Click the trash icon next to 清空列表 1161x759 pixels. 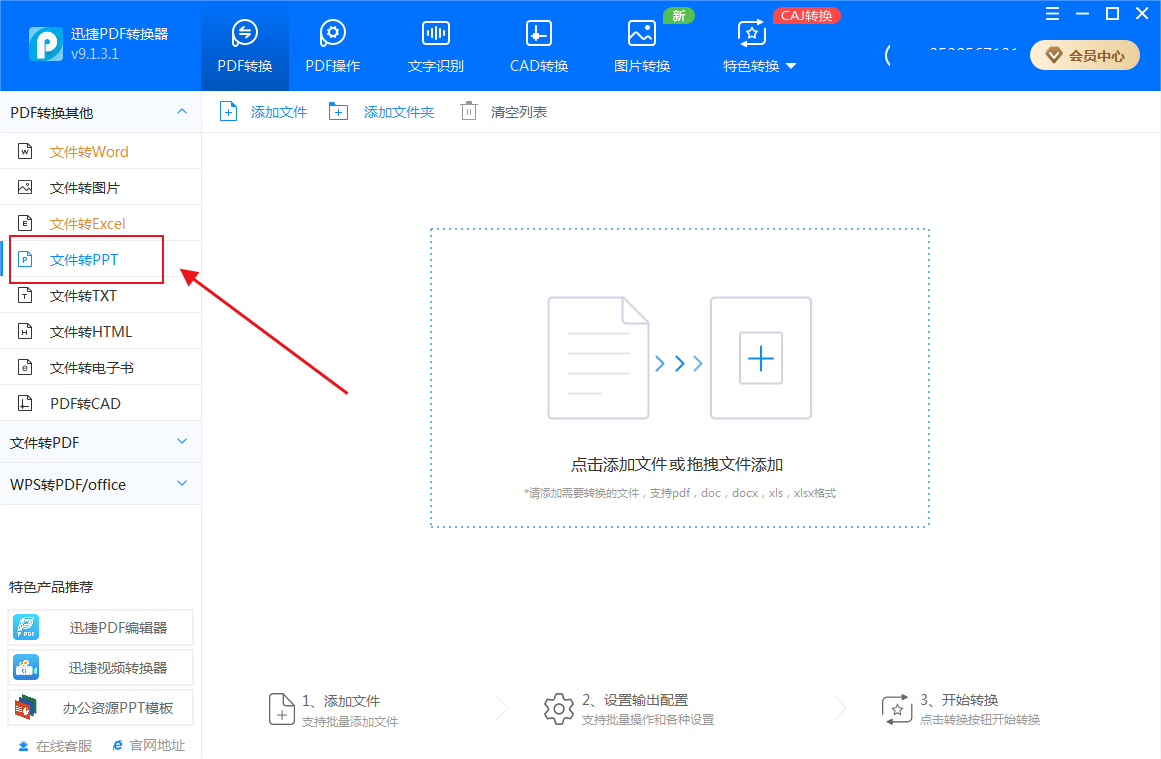coord(469,112)
